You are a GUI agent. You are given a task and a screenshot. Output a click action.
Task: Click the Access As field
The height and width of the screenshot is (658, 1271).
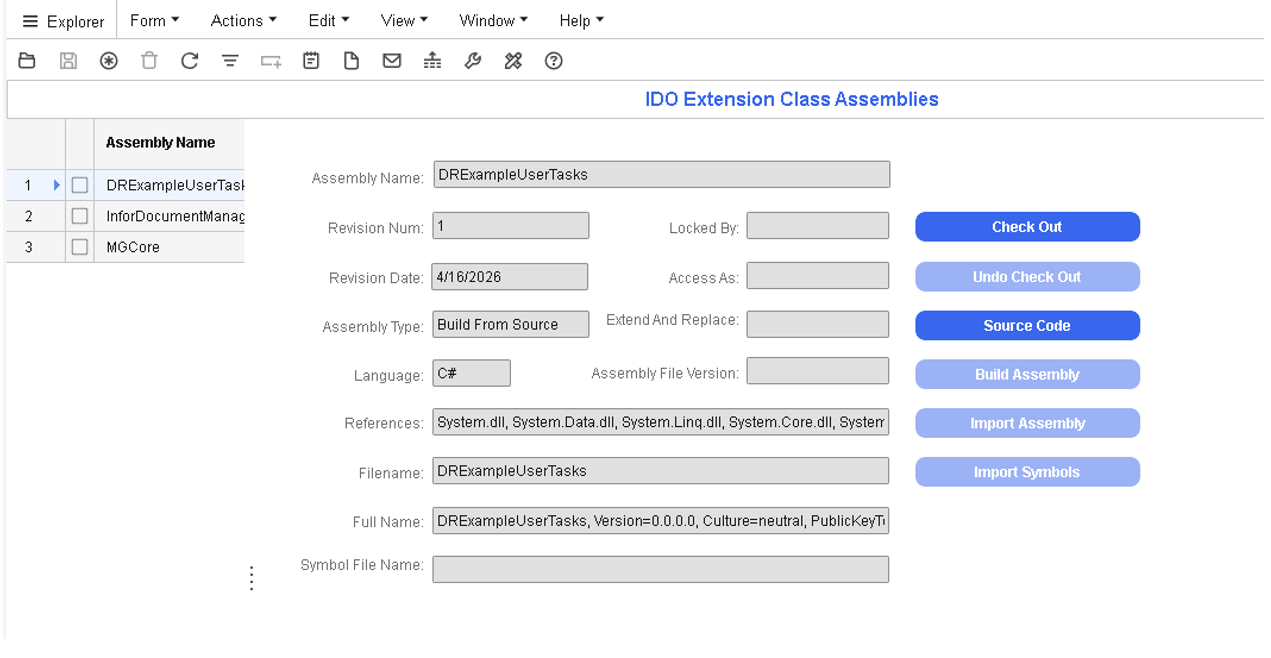coord(818,276)
